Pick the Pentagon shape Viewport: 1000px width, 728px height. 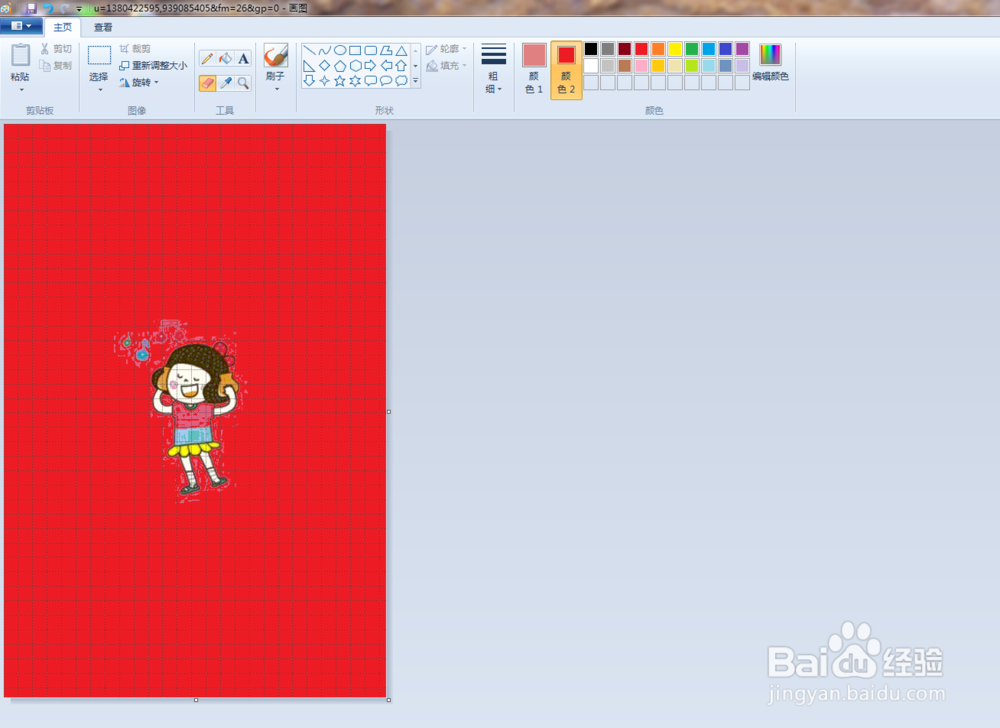[340, 66]
